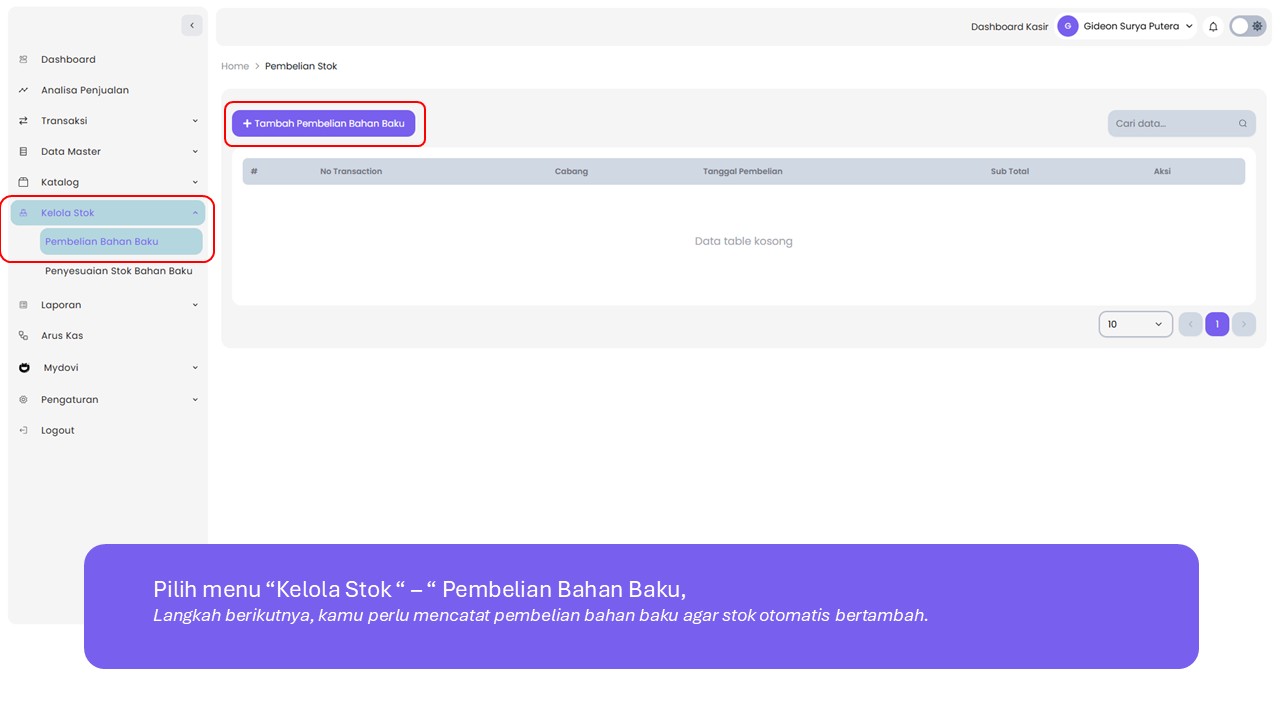Image resolution: width=1280 pixels, height=720 pixels.
Task: Expand the Mydovi submenu chevron
Action: pyautogui.click(x=195, y=368)
